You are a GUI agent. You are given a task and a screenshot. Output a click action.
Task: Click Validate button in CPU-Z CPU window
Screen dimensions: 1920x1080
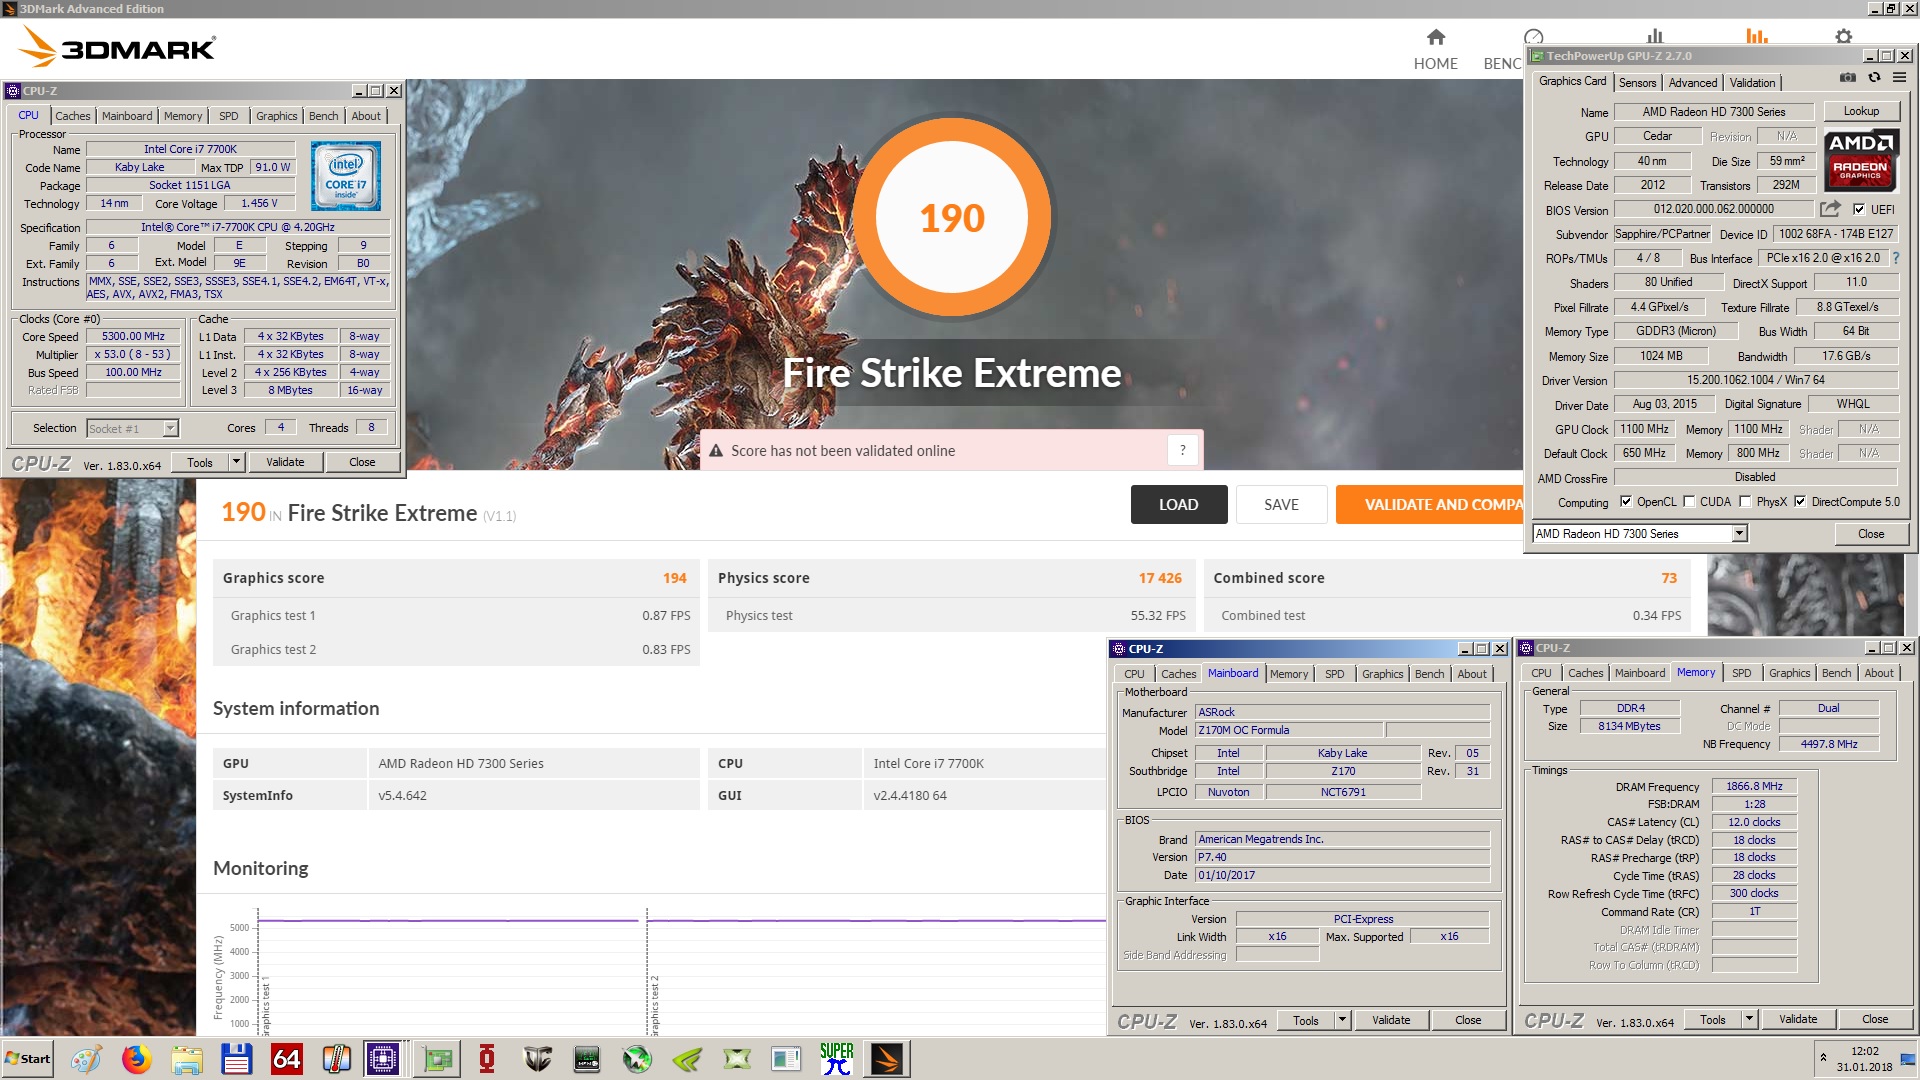pos(285,462)
